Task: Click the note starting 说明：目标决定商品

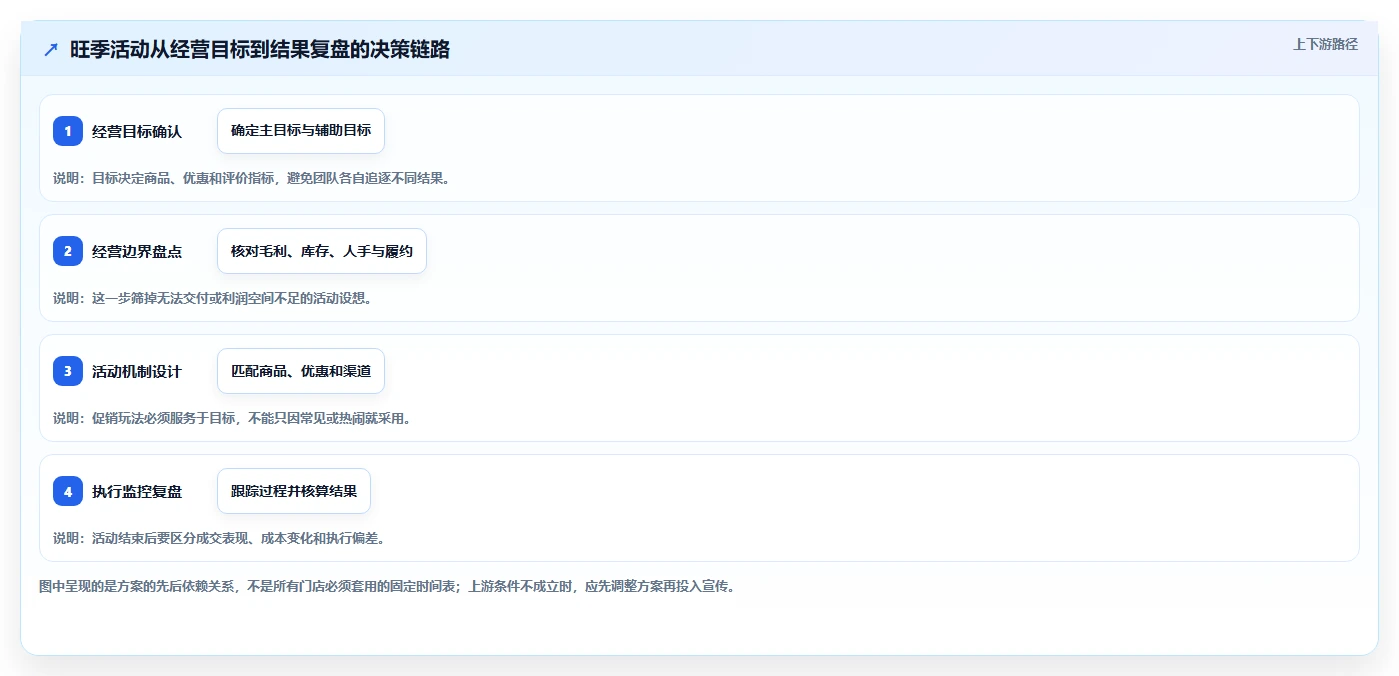Action: [x=251, y=178]
